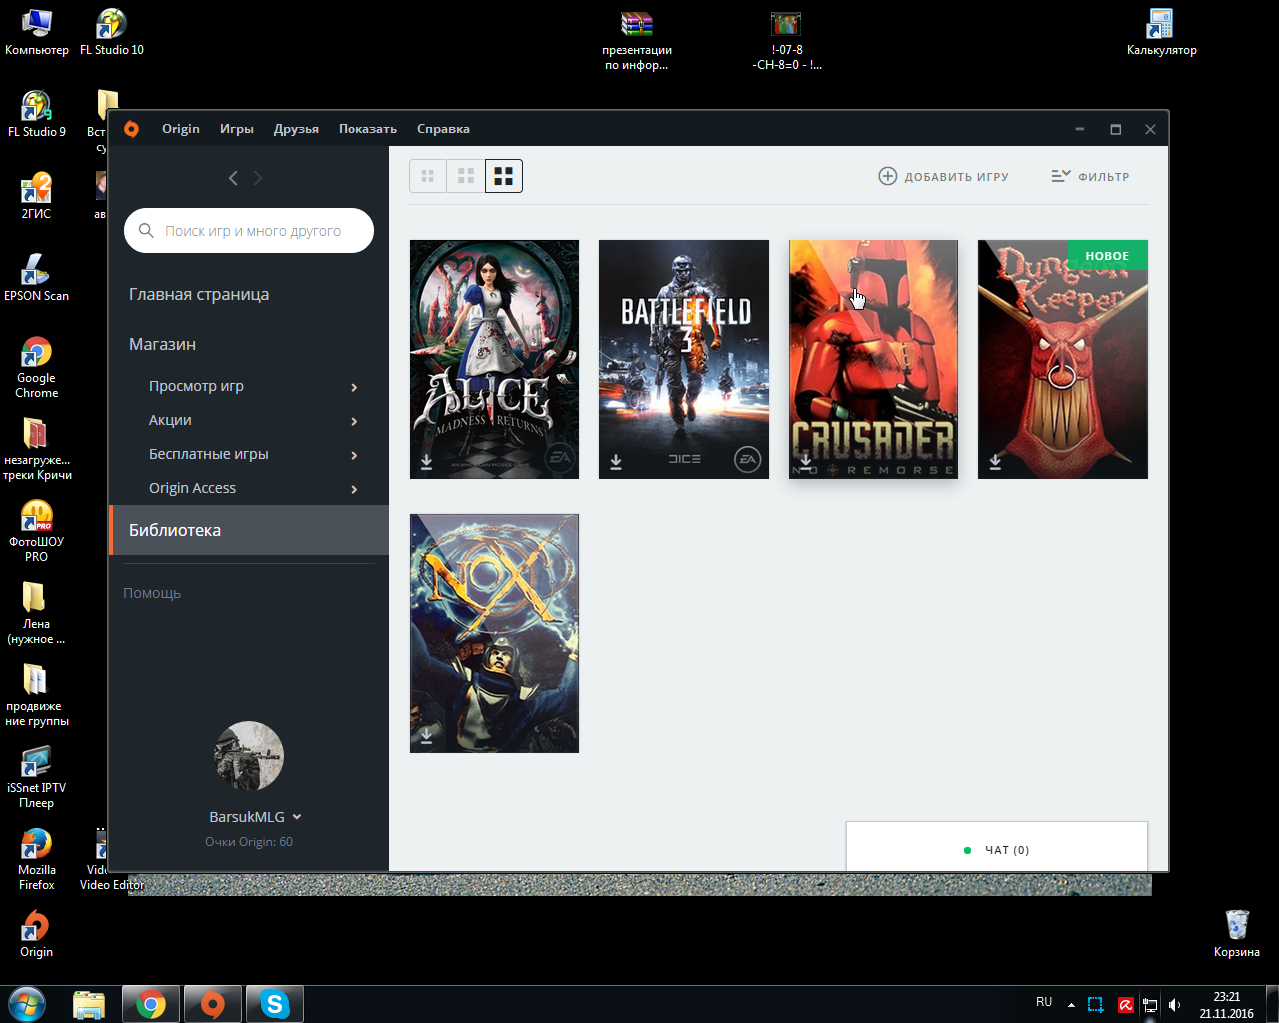Image resolution: width=1279 pixels, height=1023 pixels.
Task: Open EPSON Scan desktop shortcut
Action: pos(36,278)
